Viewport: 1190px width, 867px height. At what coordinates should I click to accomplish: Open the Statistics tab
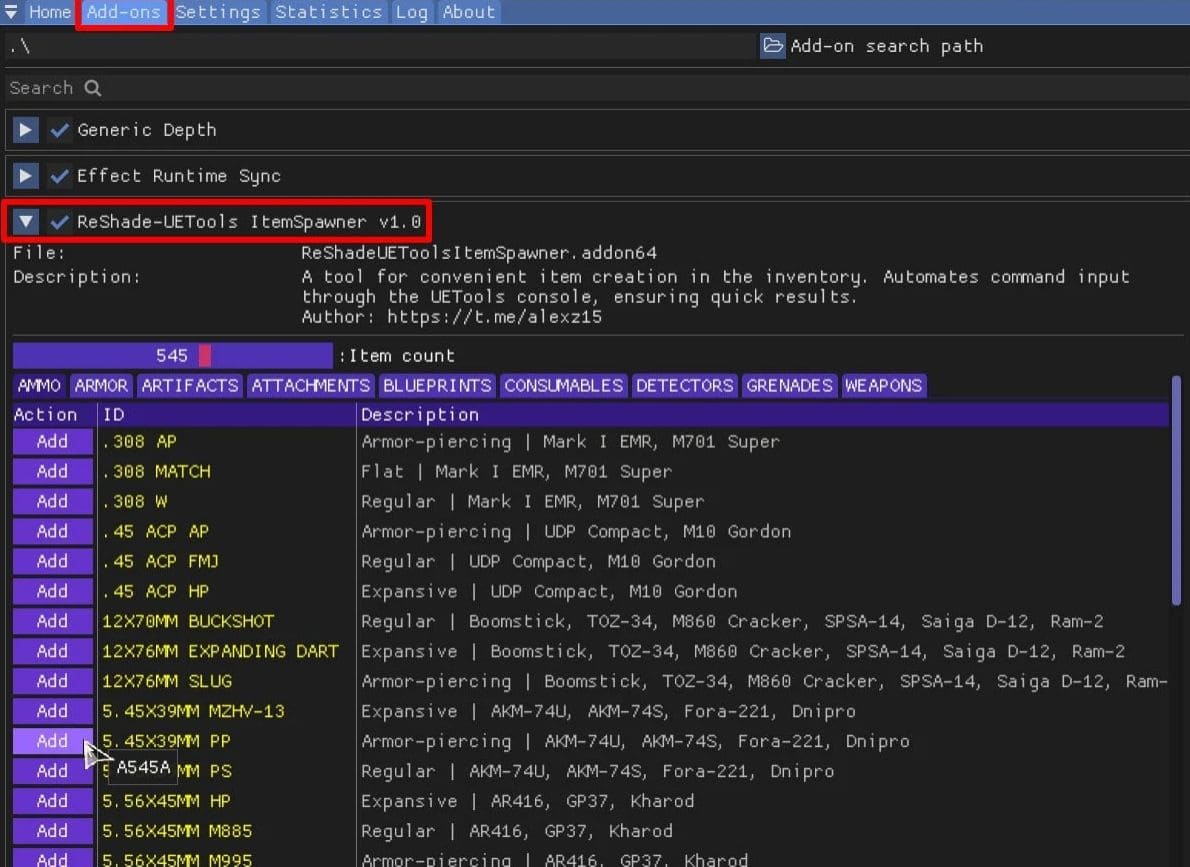coord(328,12)
